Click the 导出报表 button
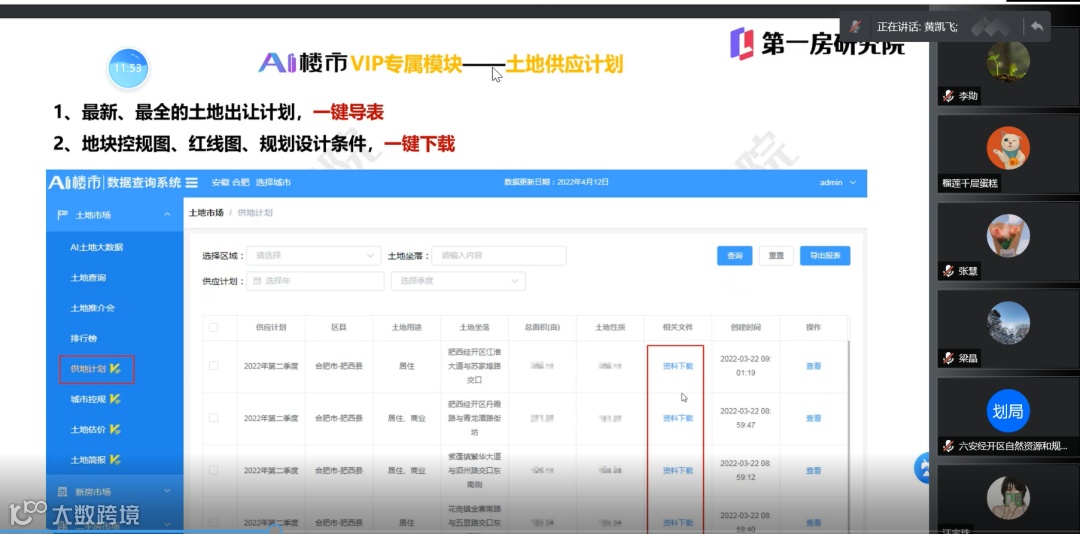 pos(825,256)
